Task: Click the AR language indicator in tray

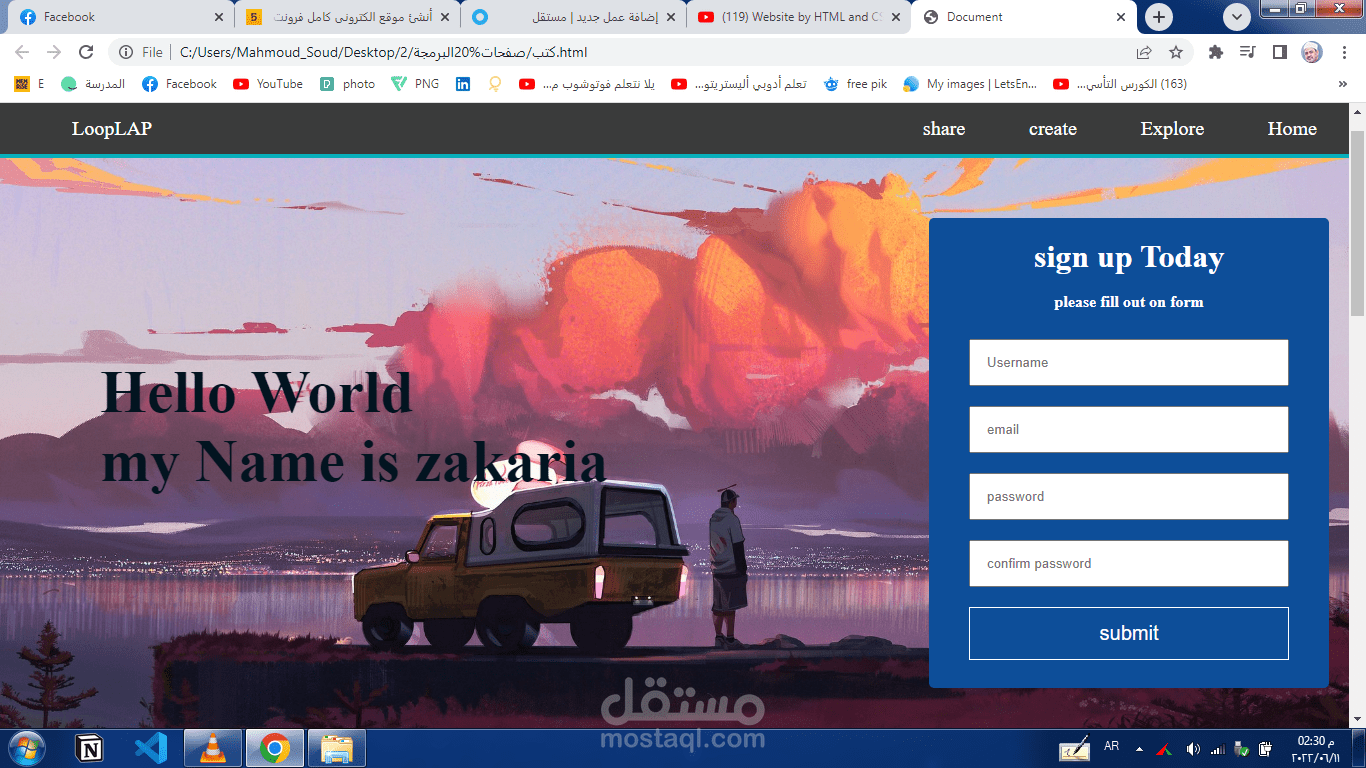Action: [x=1112, y=746]
